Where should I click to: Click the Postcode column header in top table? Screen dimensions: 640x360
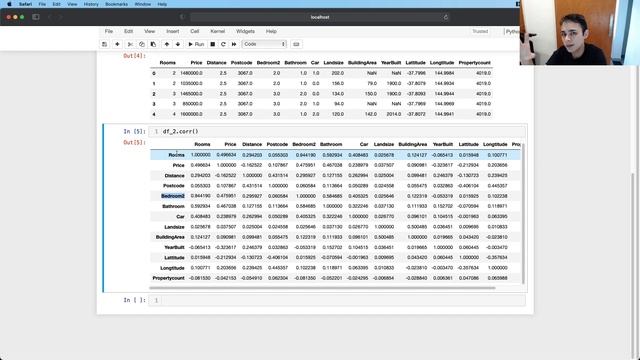tap(241, 63)
